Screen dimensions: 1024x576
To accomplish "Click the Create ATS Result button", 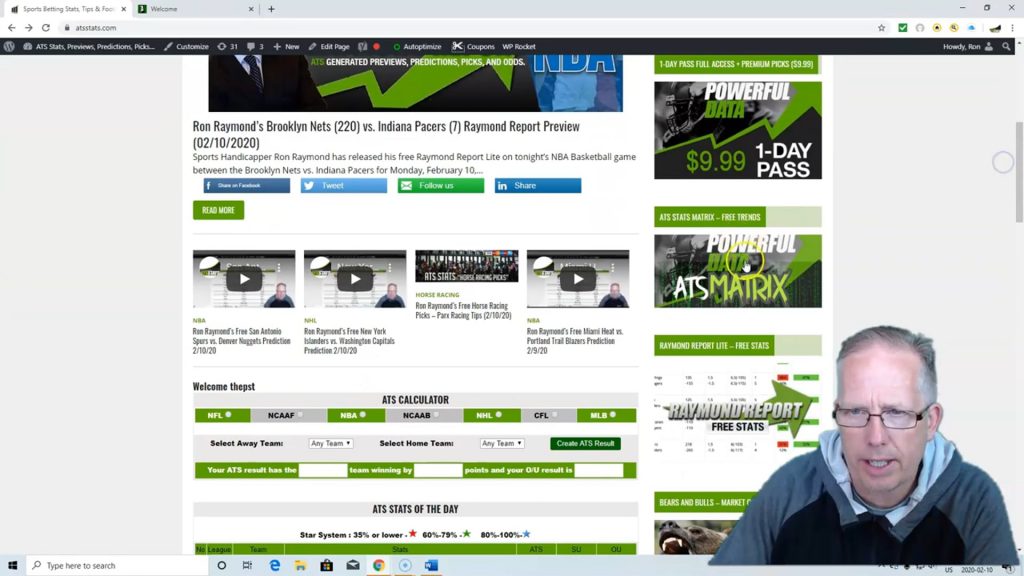I will coord(585,443).
